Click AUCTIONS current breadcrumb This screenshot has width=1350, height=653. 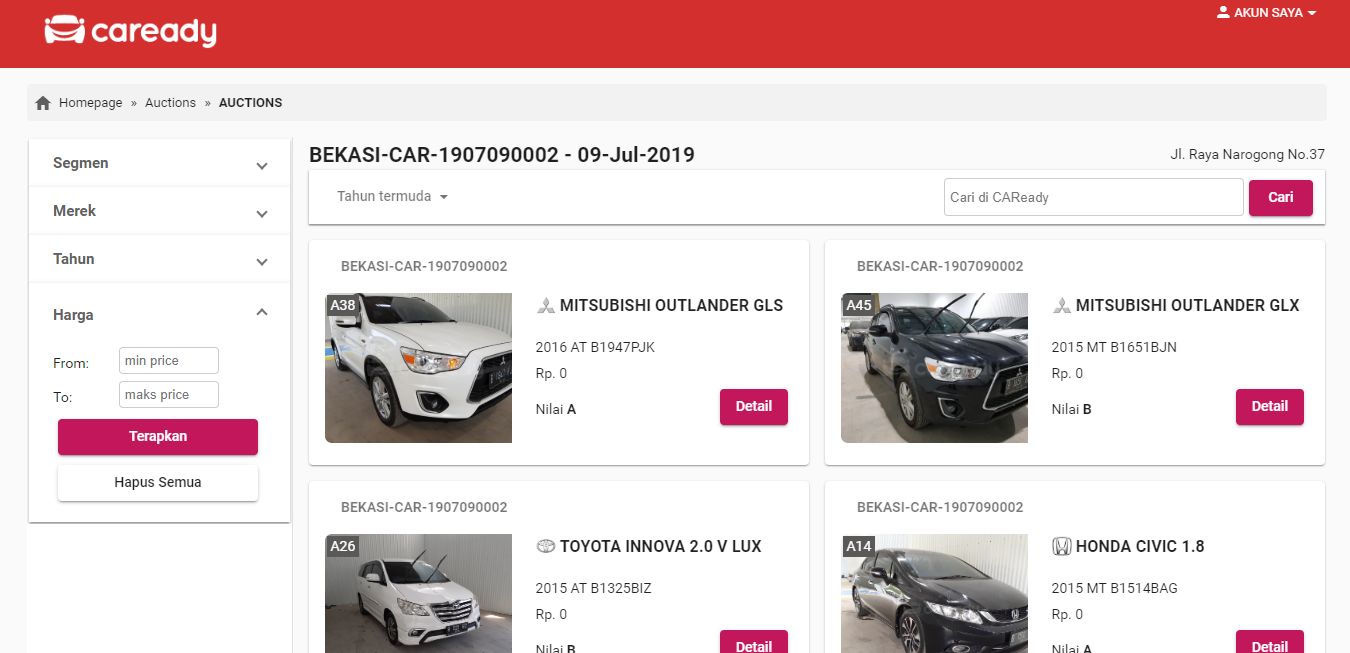tap(250, 103)
